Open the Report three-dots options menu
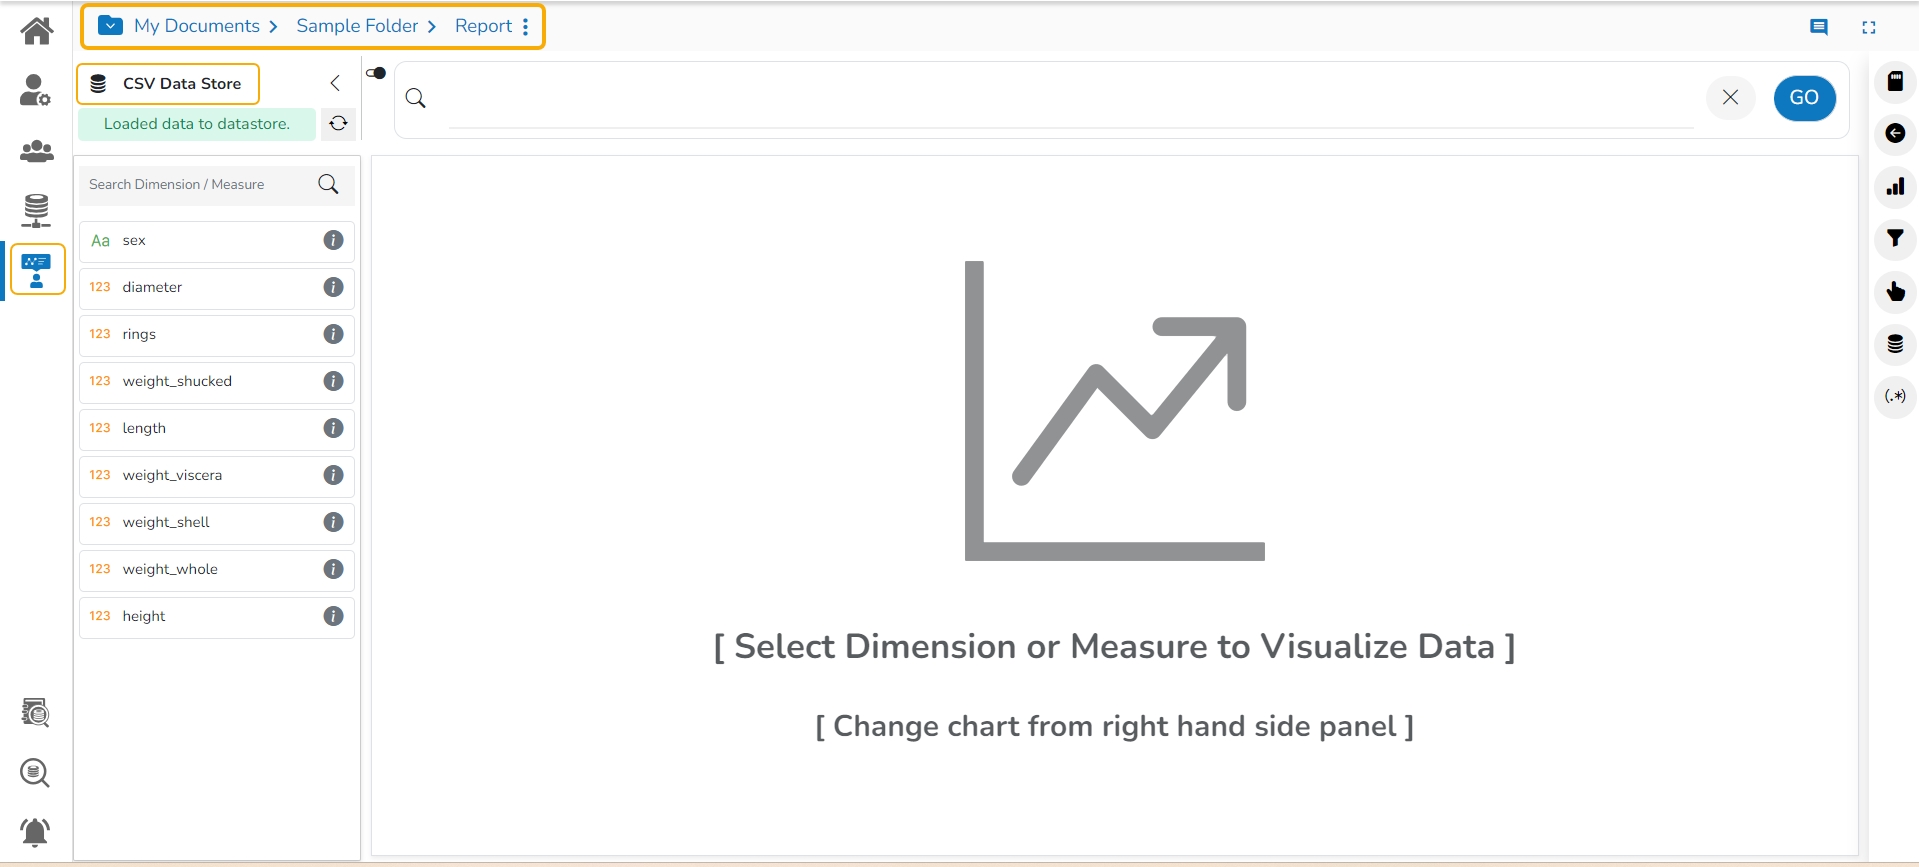The image size is (1919, 867). [525, 26]
